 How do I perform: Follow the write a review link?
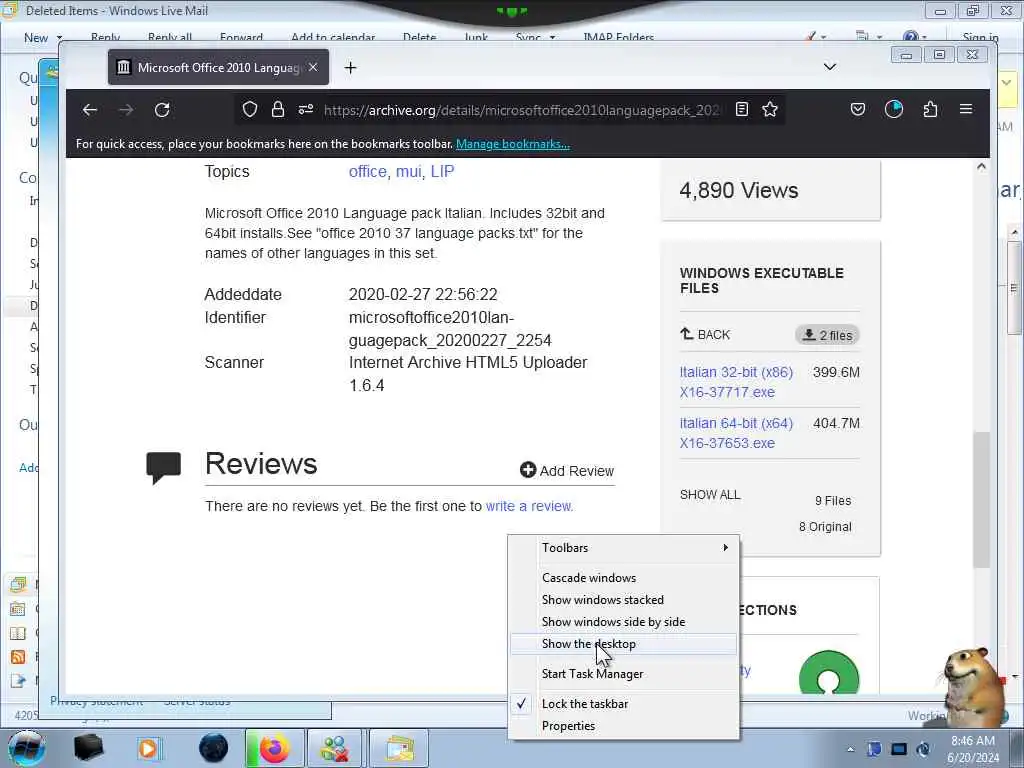(x=530, y=506)
